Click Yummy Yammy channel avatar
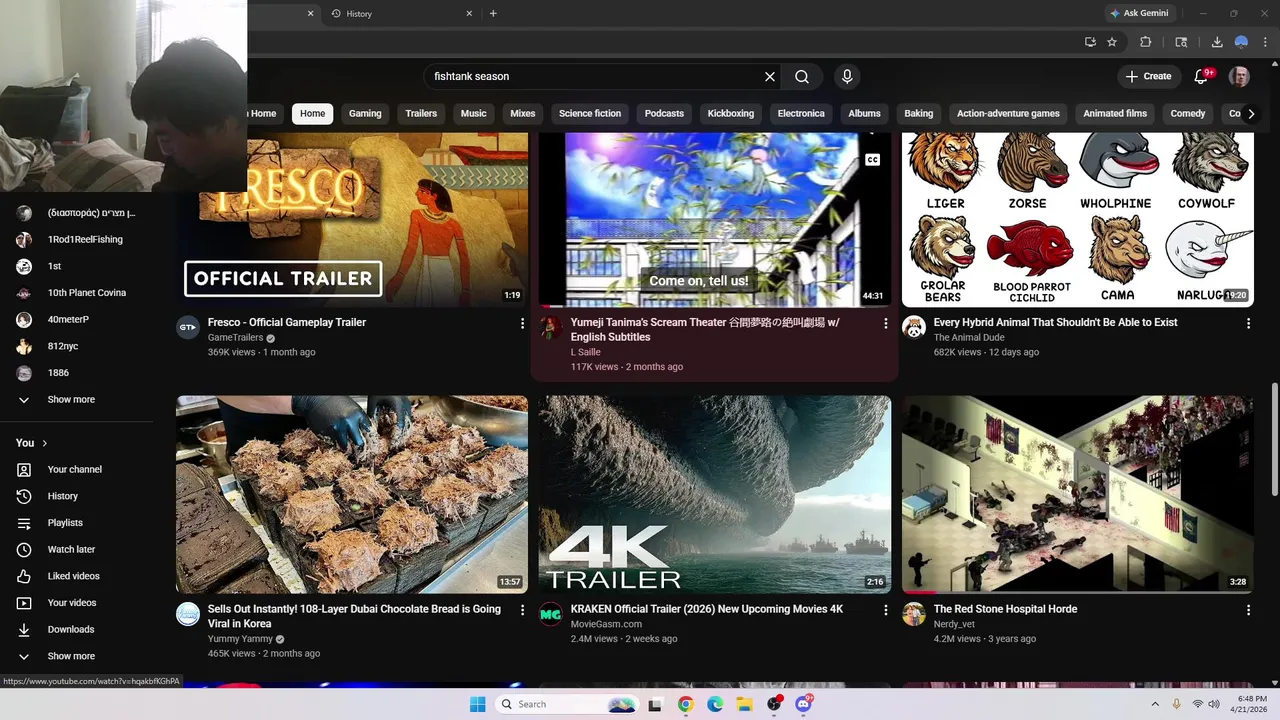1280x720 pixels. coord(188,614)
